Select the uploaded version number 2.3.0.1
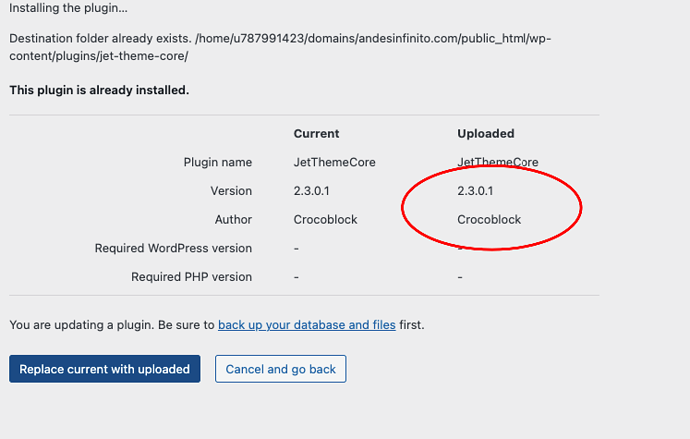Viewport: 690px width, 439px height. tap(475, 190)
